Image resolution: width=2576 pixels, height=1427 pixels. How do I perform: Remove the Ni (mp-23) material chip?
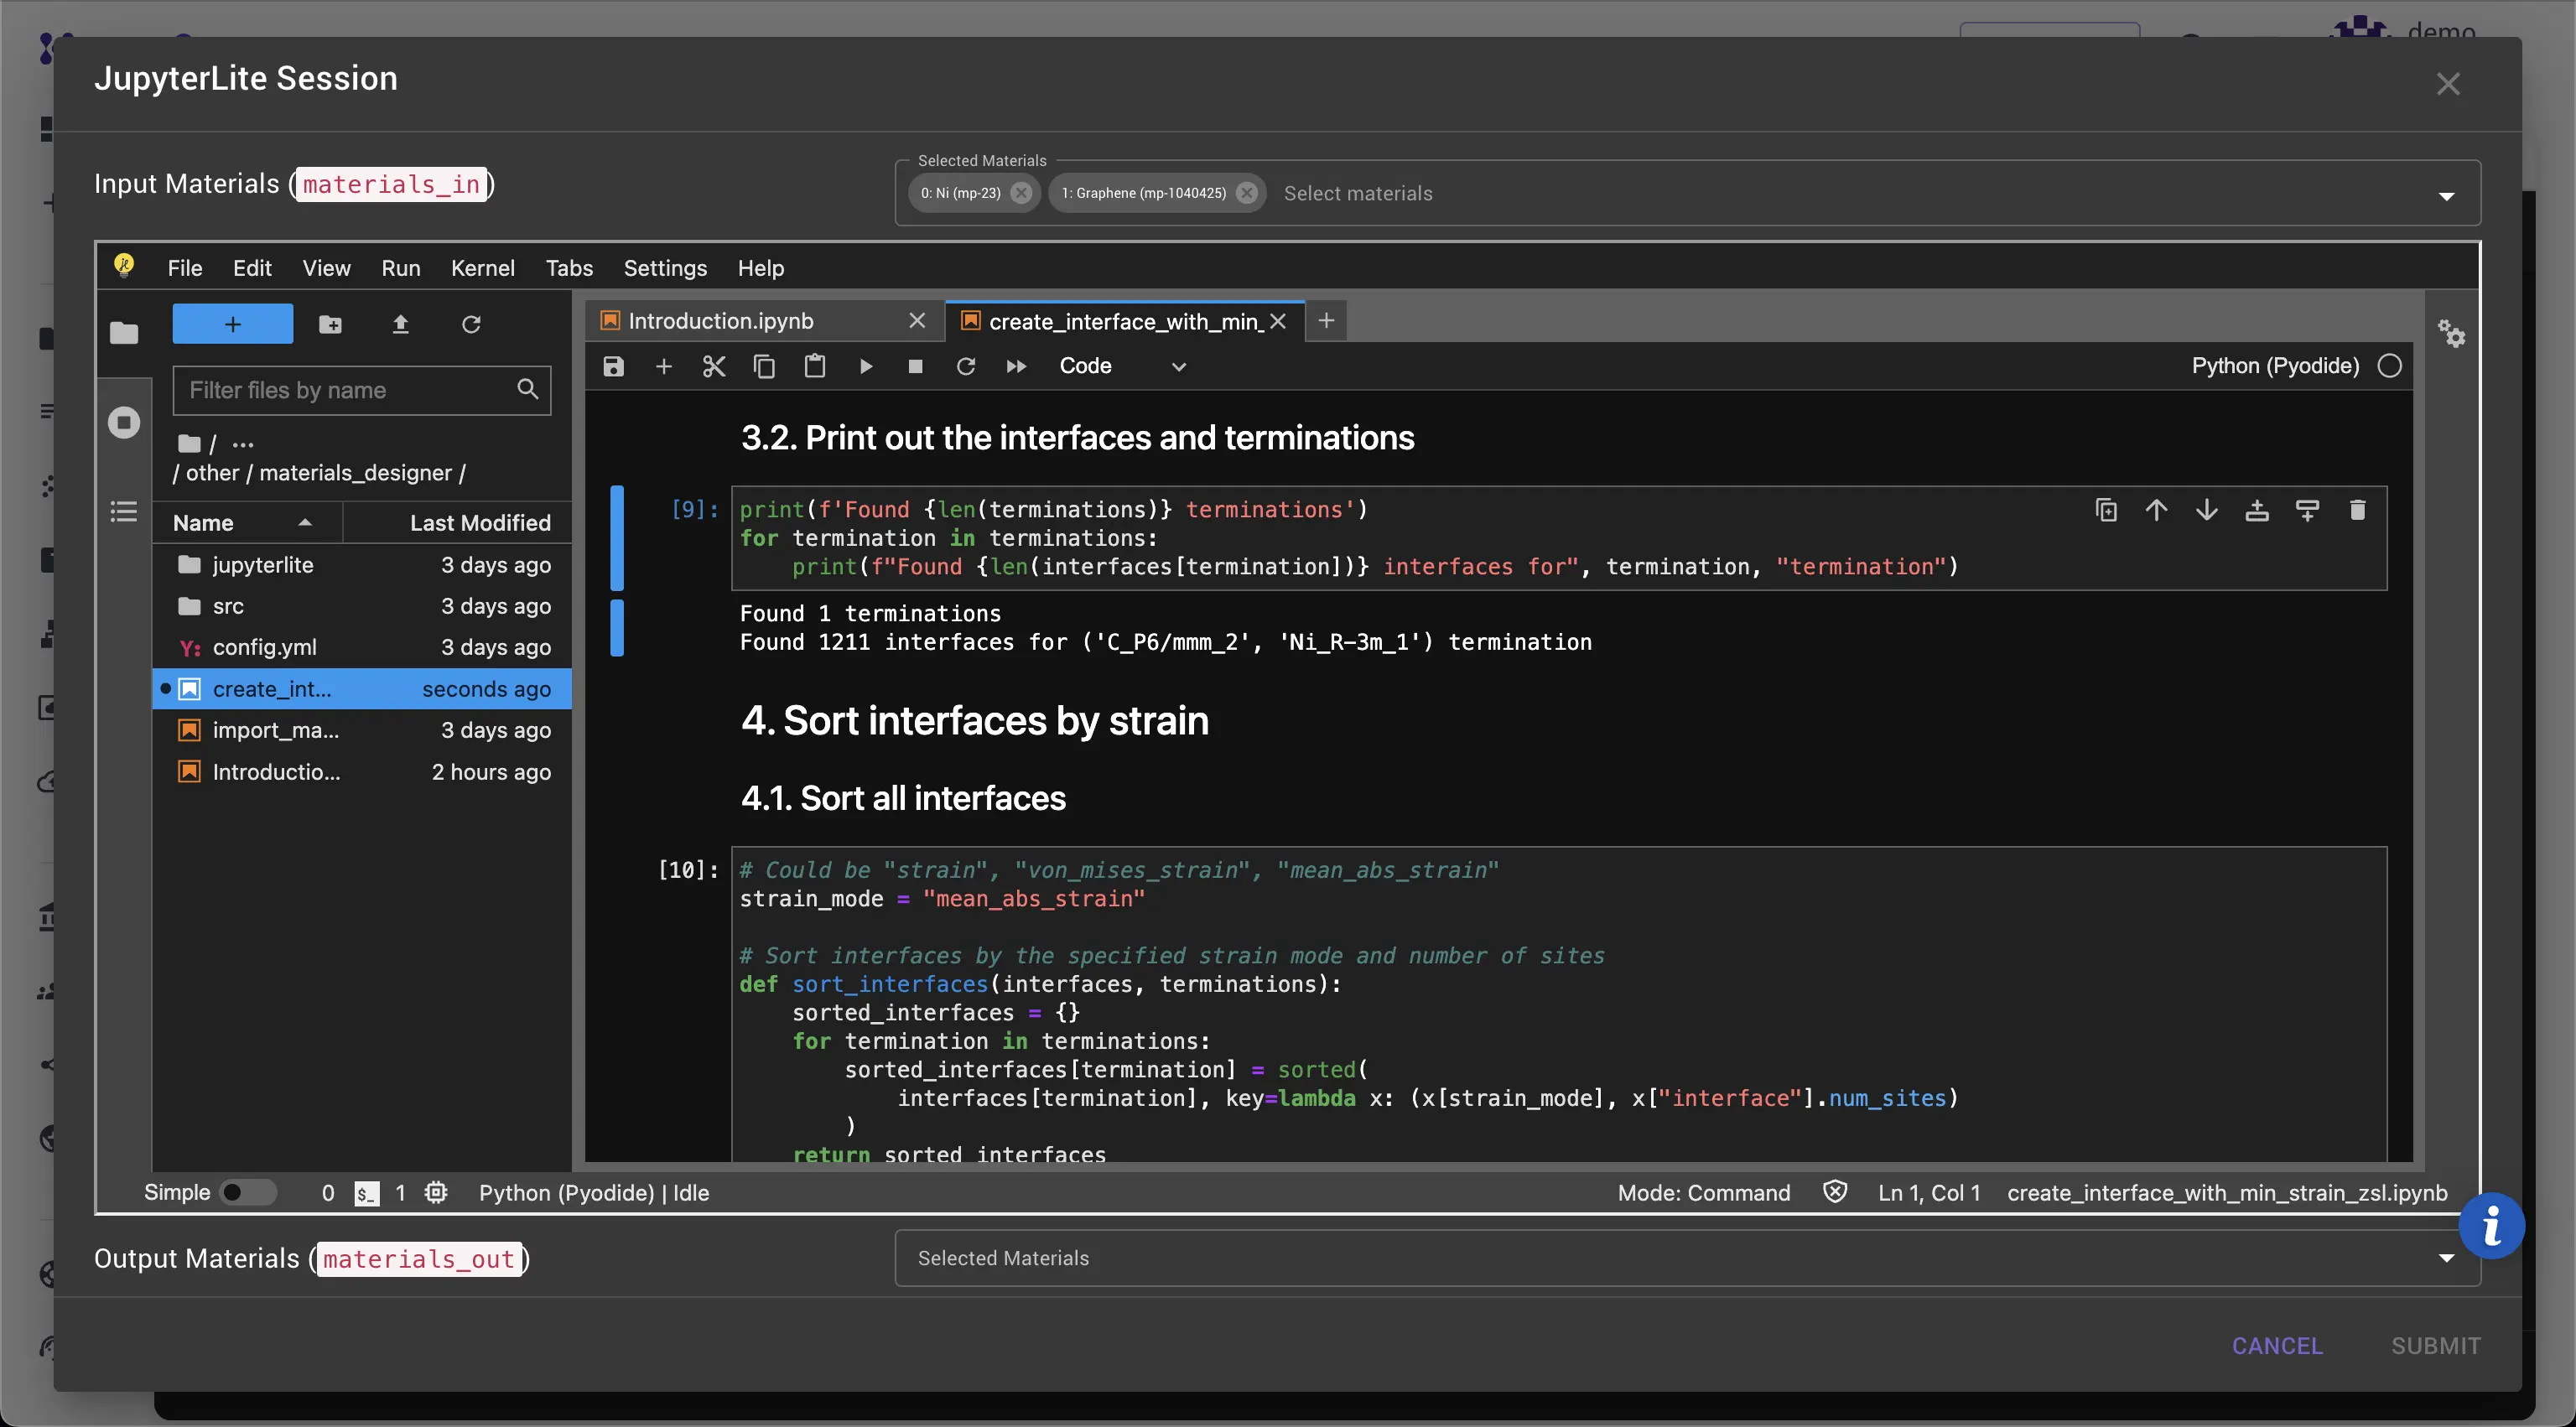(x=1021, y=193)
